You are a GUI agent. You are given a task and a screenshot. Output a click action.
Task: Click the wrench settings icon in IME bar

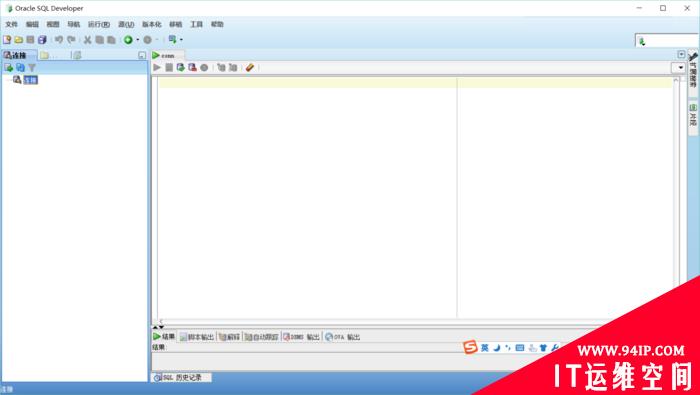click(555, 348)
